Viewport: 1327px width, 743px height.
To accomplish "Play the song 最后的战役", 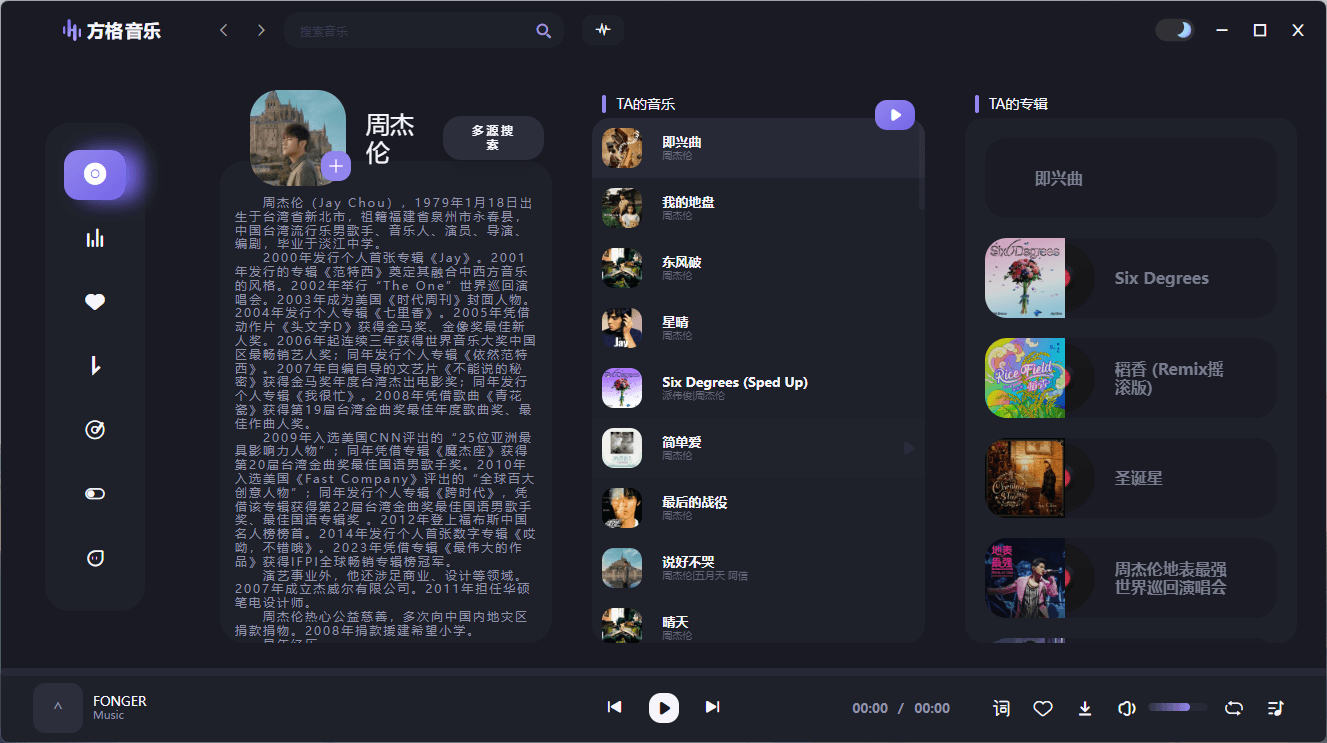I will (758, 508).
